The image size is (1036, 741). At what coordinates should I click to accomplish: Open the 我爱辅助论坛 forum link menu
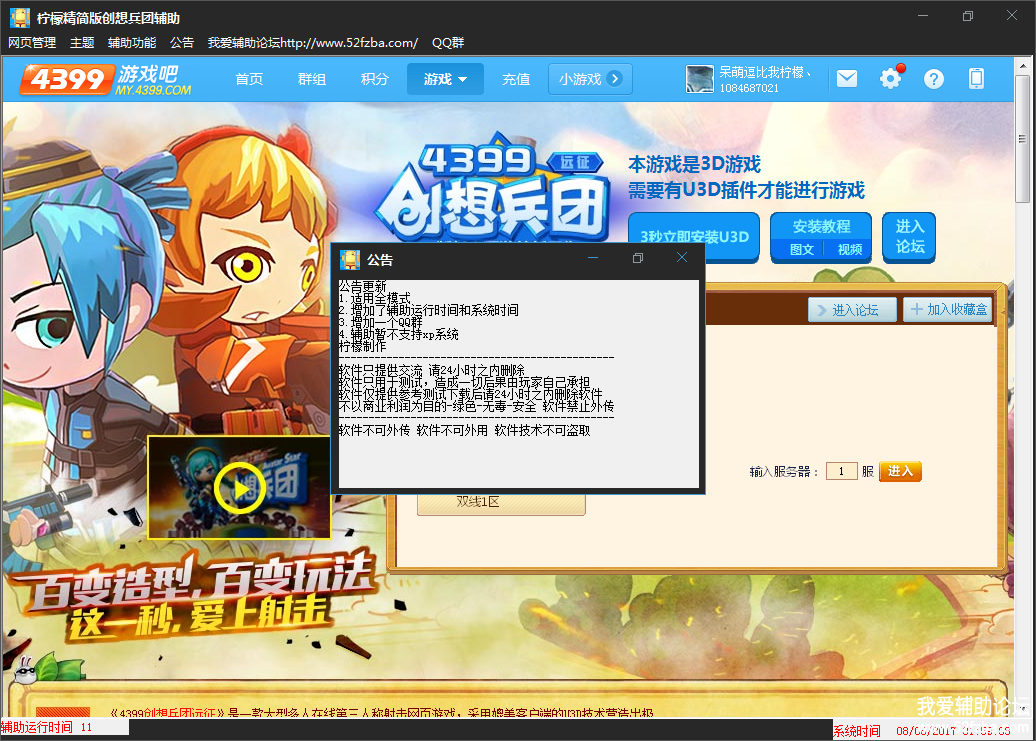(313, 43)
